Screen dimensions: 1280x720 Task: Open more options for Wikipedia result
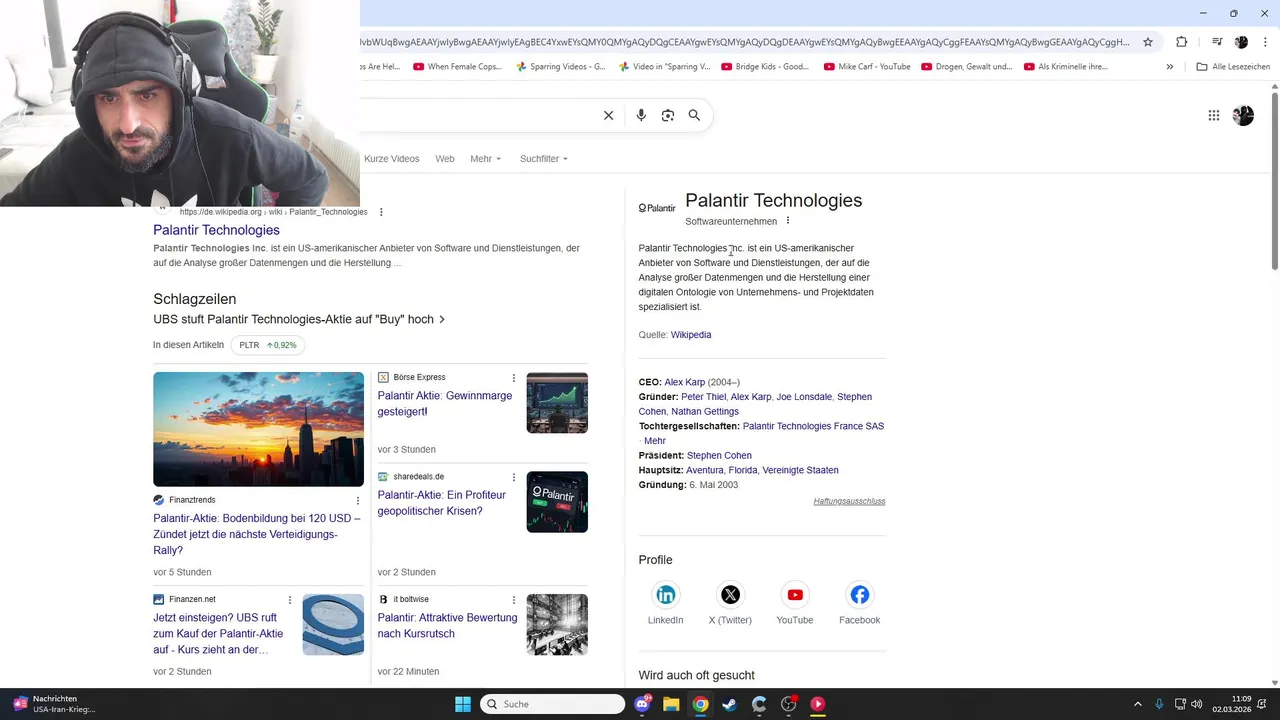pos(381,212)
